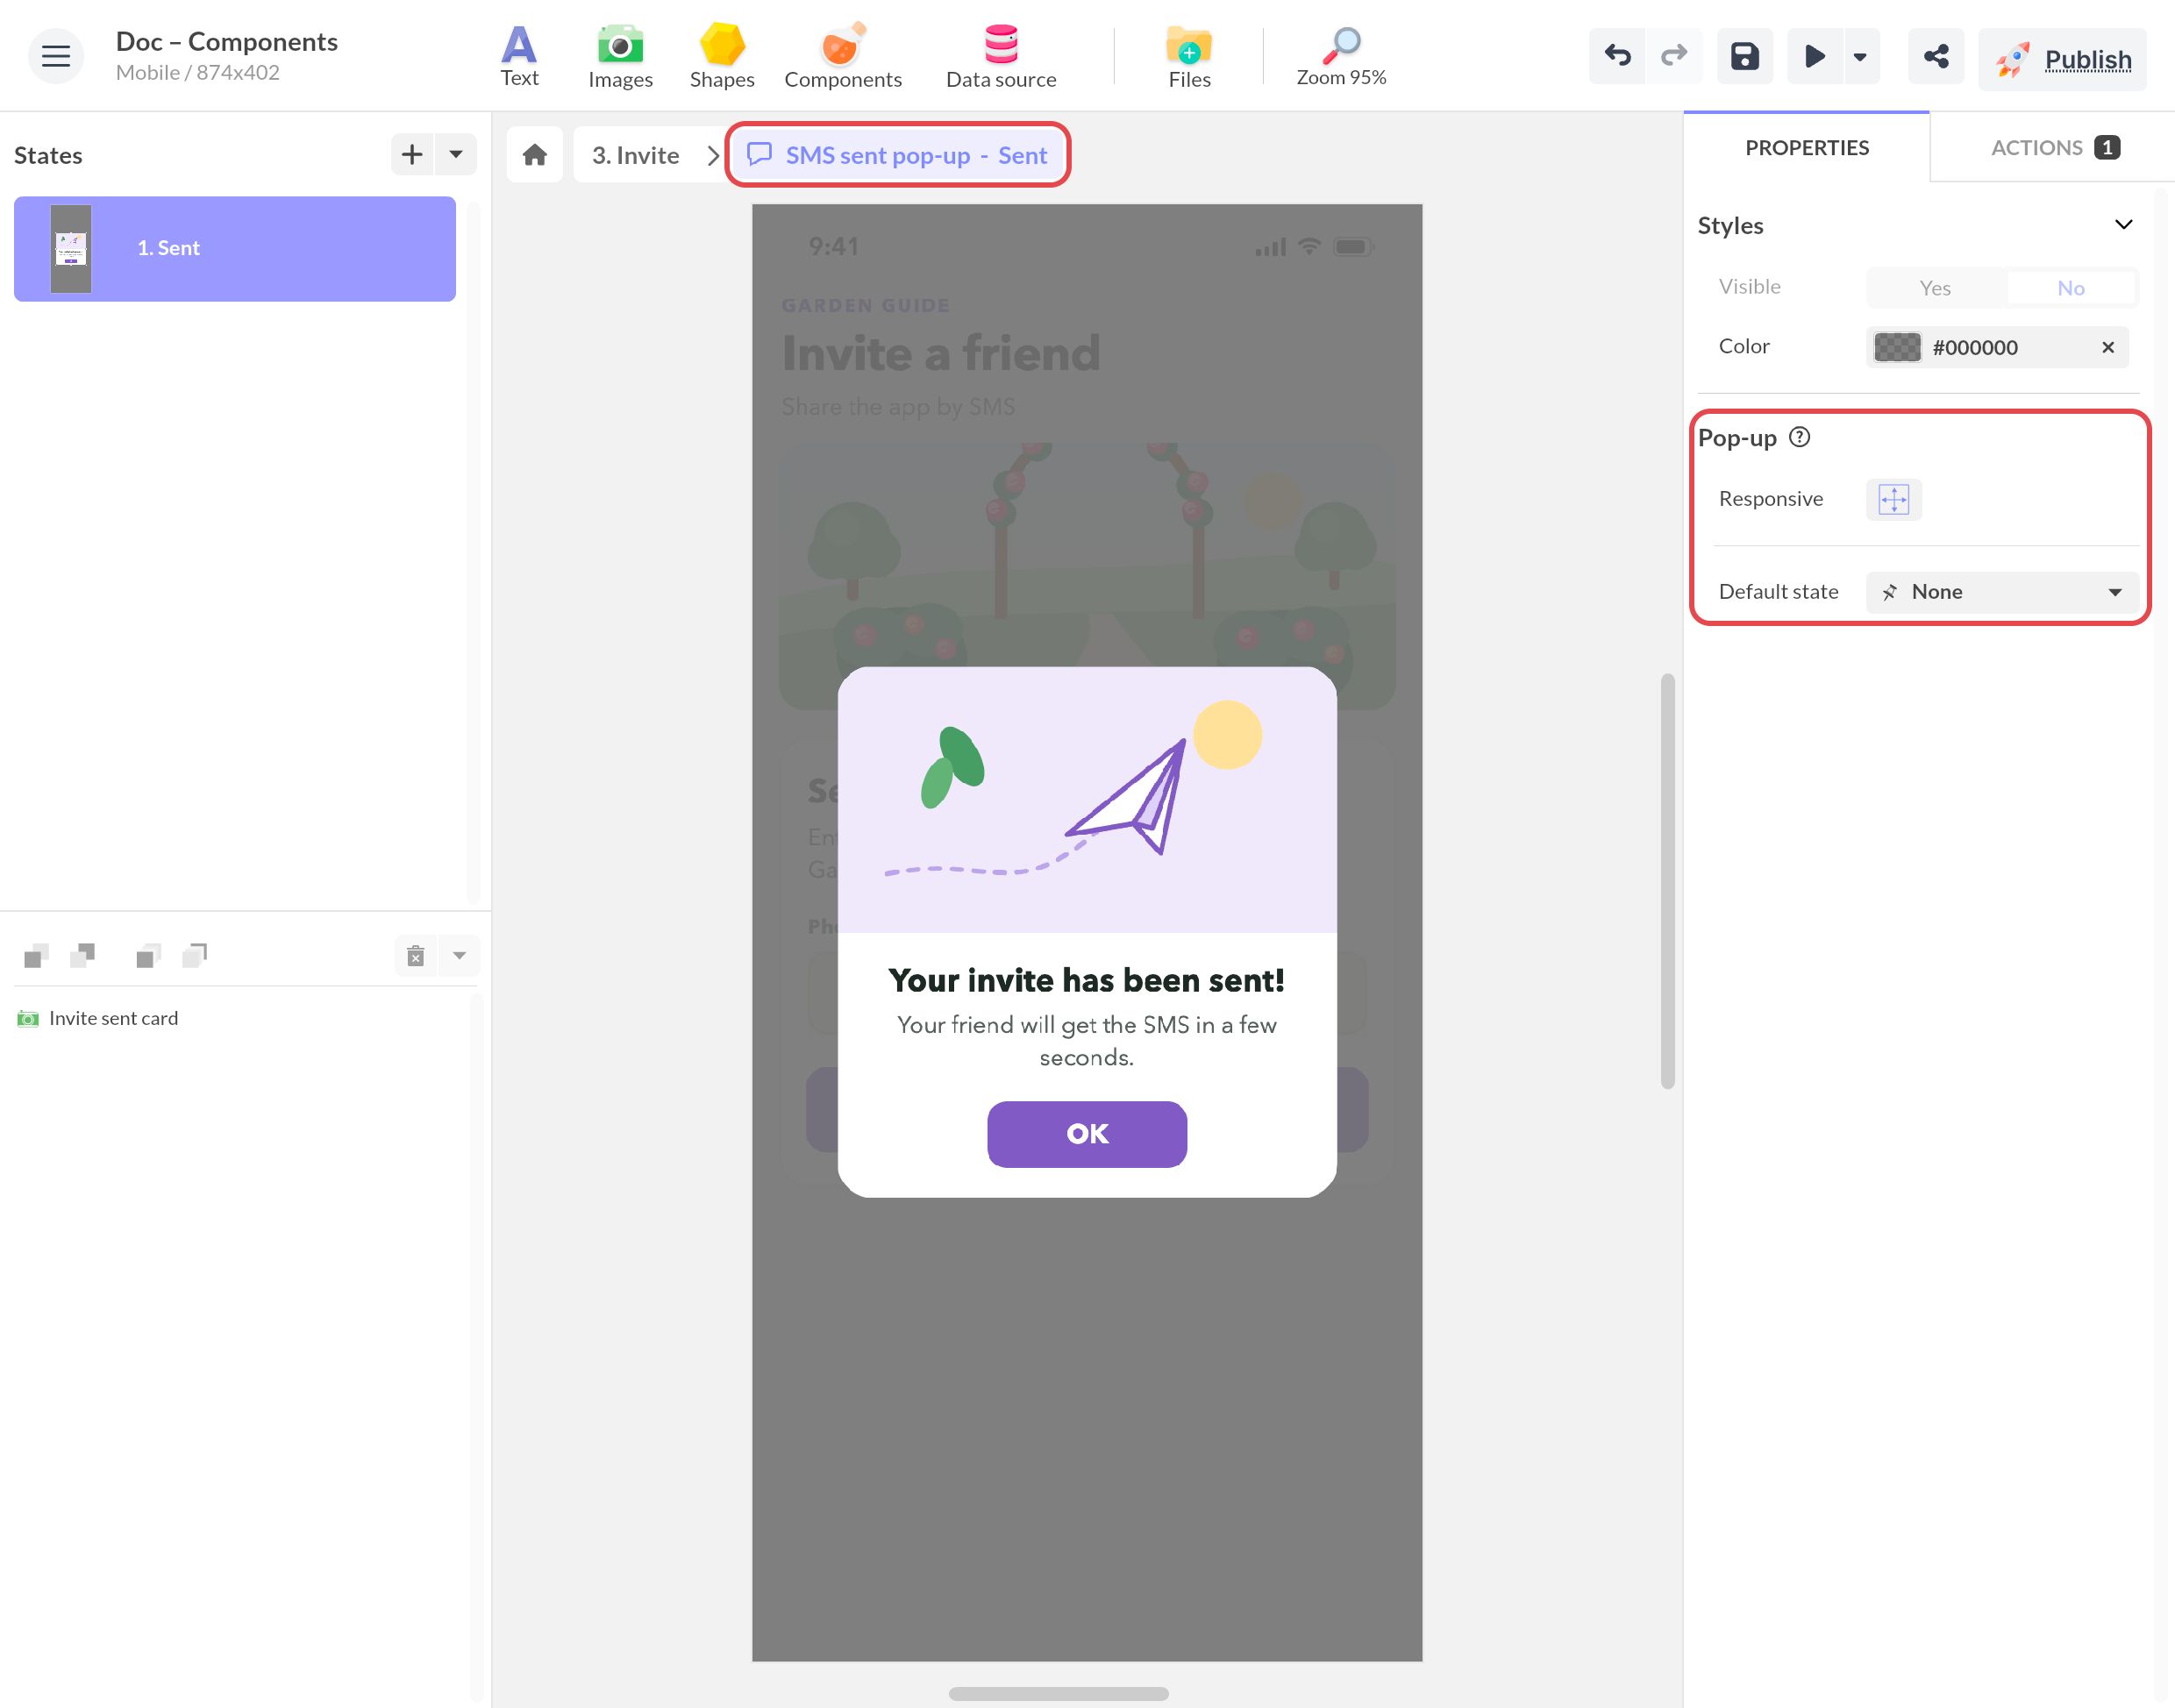Viewport: 2175px width, 1708px height.
Task: Switch to the PROPERTIES tab
Action: pyautogui.click(x=1806, y=148)
